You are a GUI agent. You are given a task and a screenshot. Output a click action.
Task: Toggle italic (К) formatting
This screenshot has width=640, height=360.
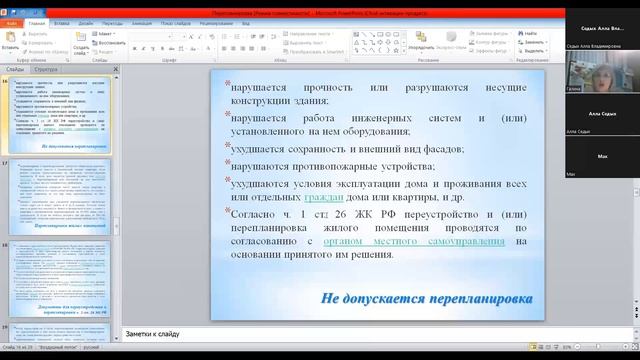point(143,49)
